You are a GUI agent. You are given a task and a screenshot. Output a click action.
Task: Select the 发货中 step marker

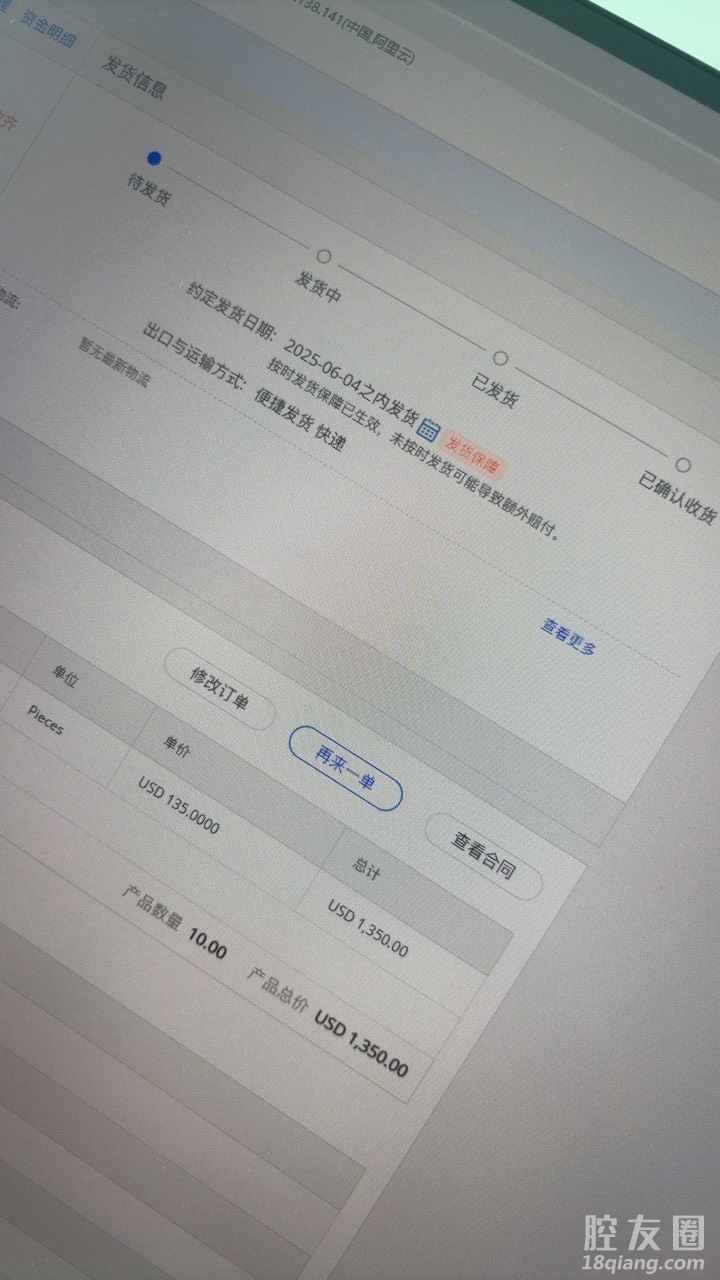tap(323, 258)
